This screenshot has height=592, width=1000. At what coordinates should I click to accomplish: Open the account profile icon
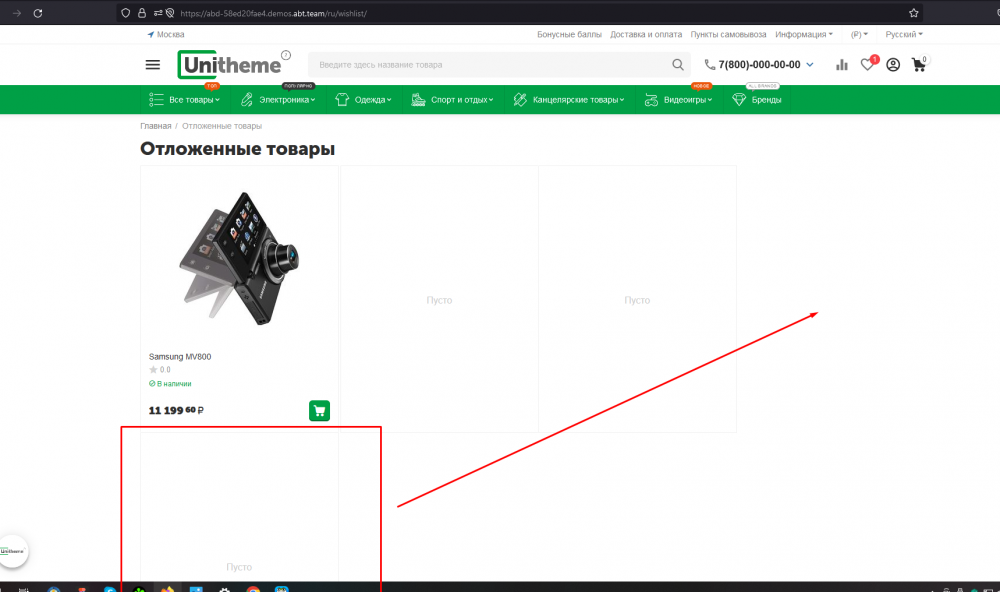pyautogui.click(x=892, y=64)
